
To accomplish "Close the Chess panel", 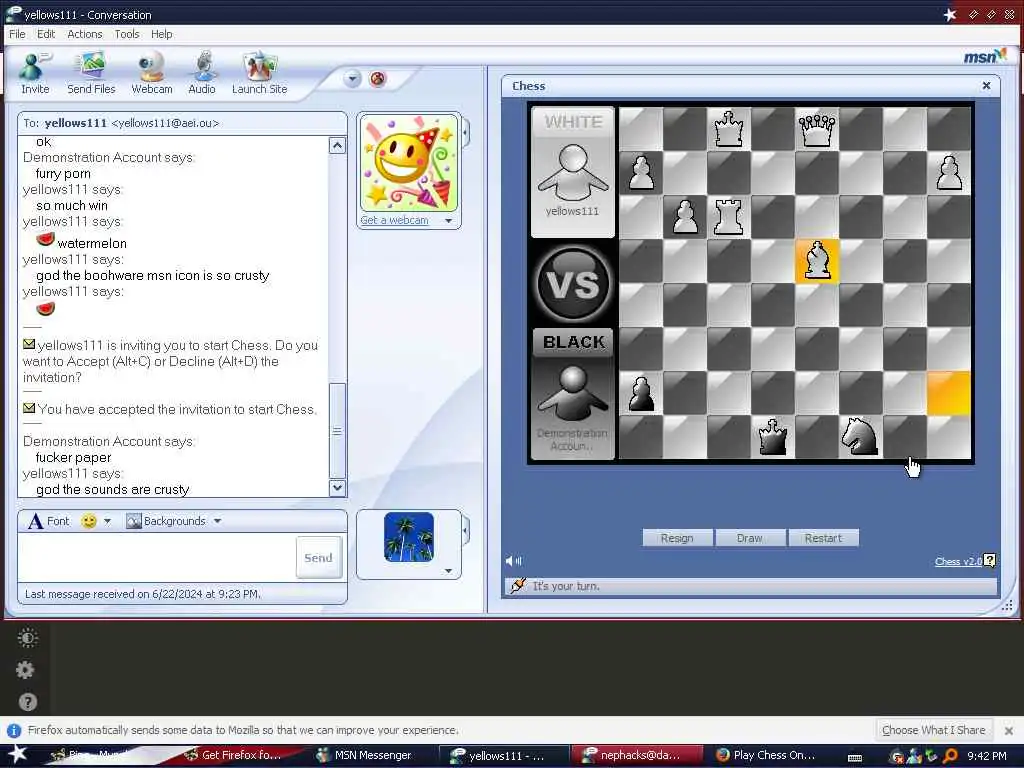I will point(986,86).
